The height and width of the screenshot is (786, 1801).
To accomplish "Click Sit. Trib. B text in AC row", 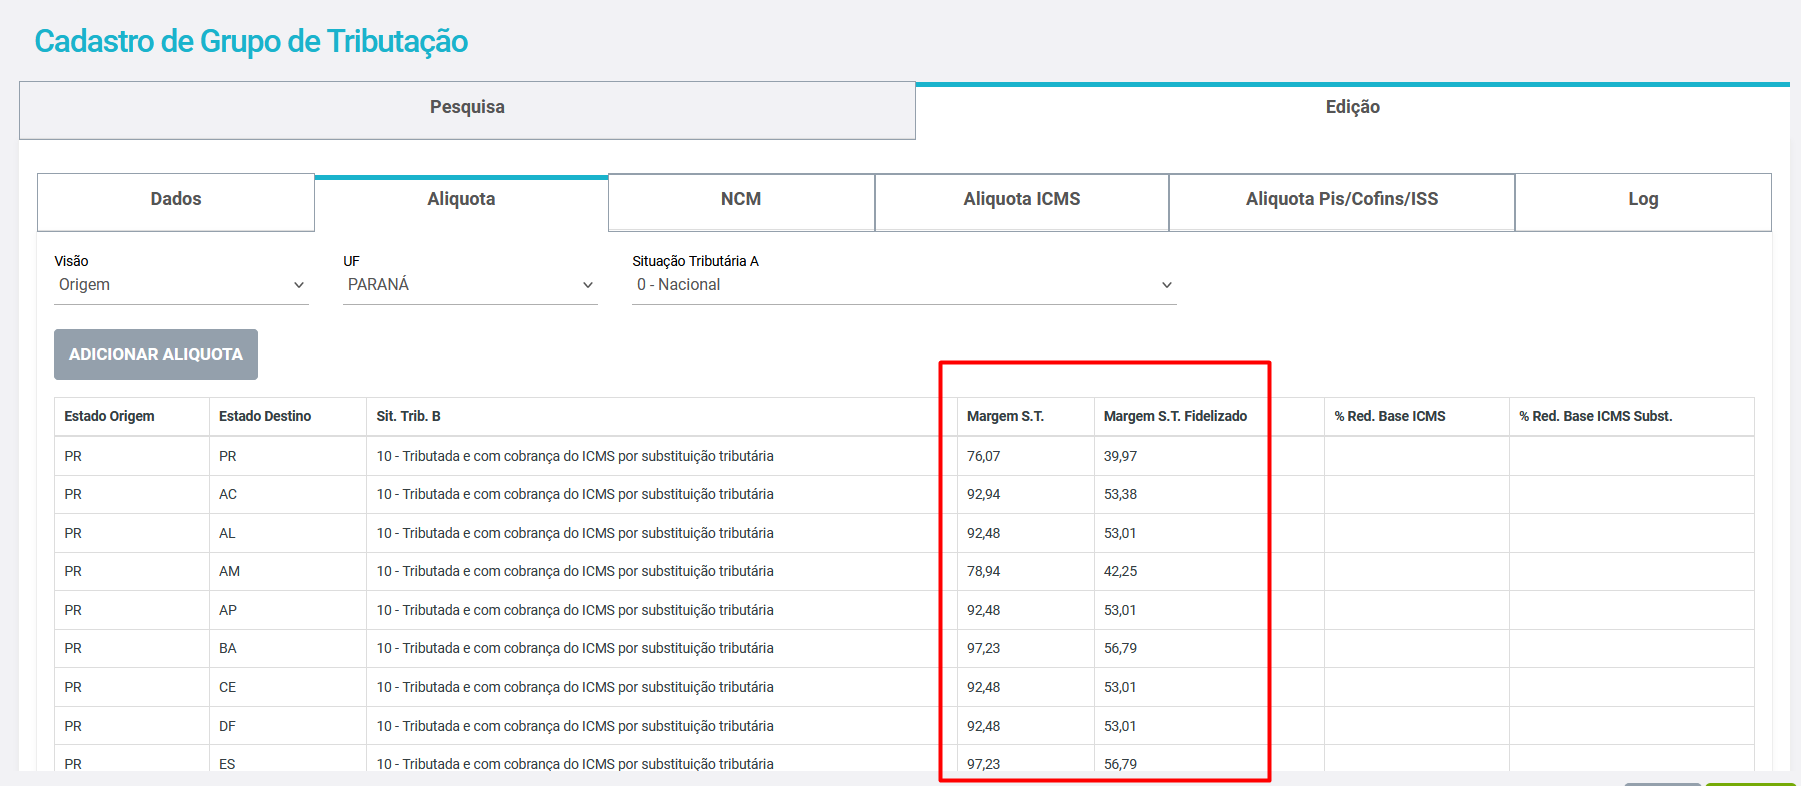I will pyautogui.click(x=575, y=494).
